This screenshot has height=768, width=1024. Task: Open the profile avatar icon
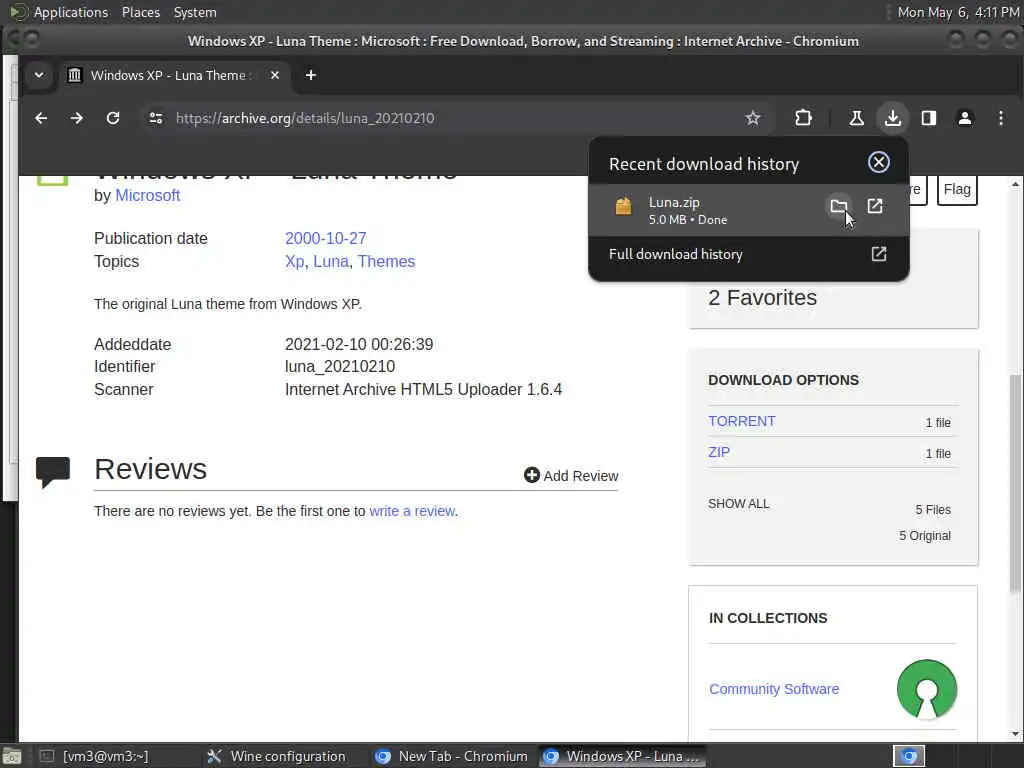(x=965, y=118)
